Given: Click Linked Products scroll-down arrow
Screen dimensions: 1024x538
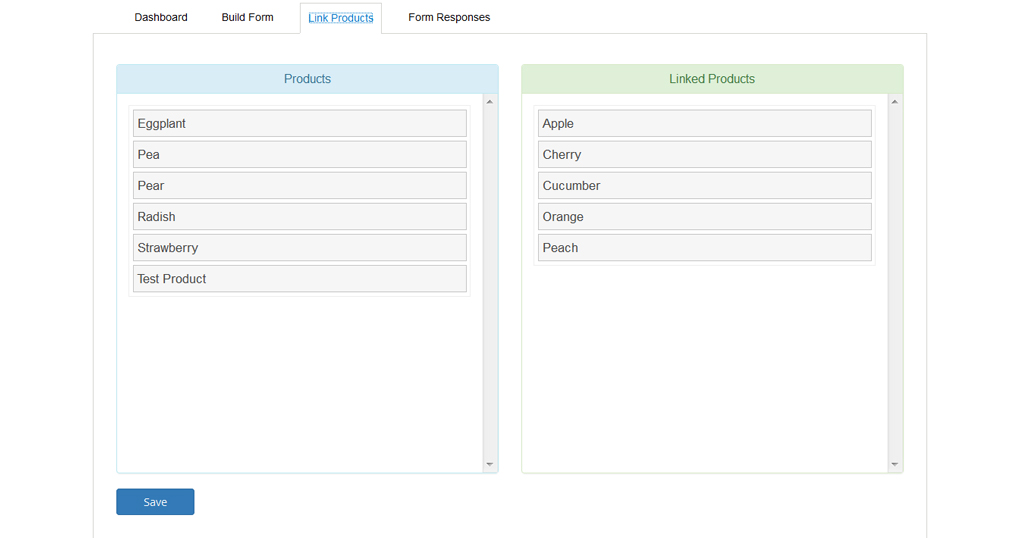Looking at the screenshot, I should point(895,464).
